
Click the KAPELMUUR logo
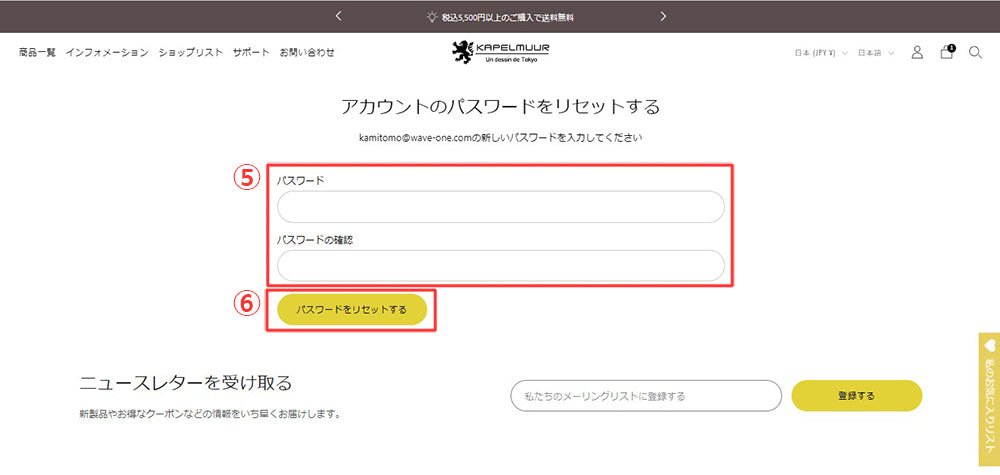click(x=500, y=51)
